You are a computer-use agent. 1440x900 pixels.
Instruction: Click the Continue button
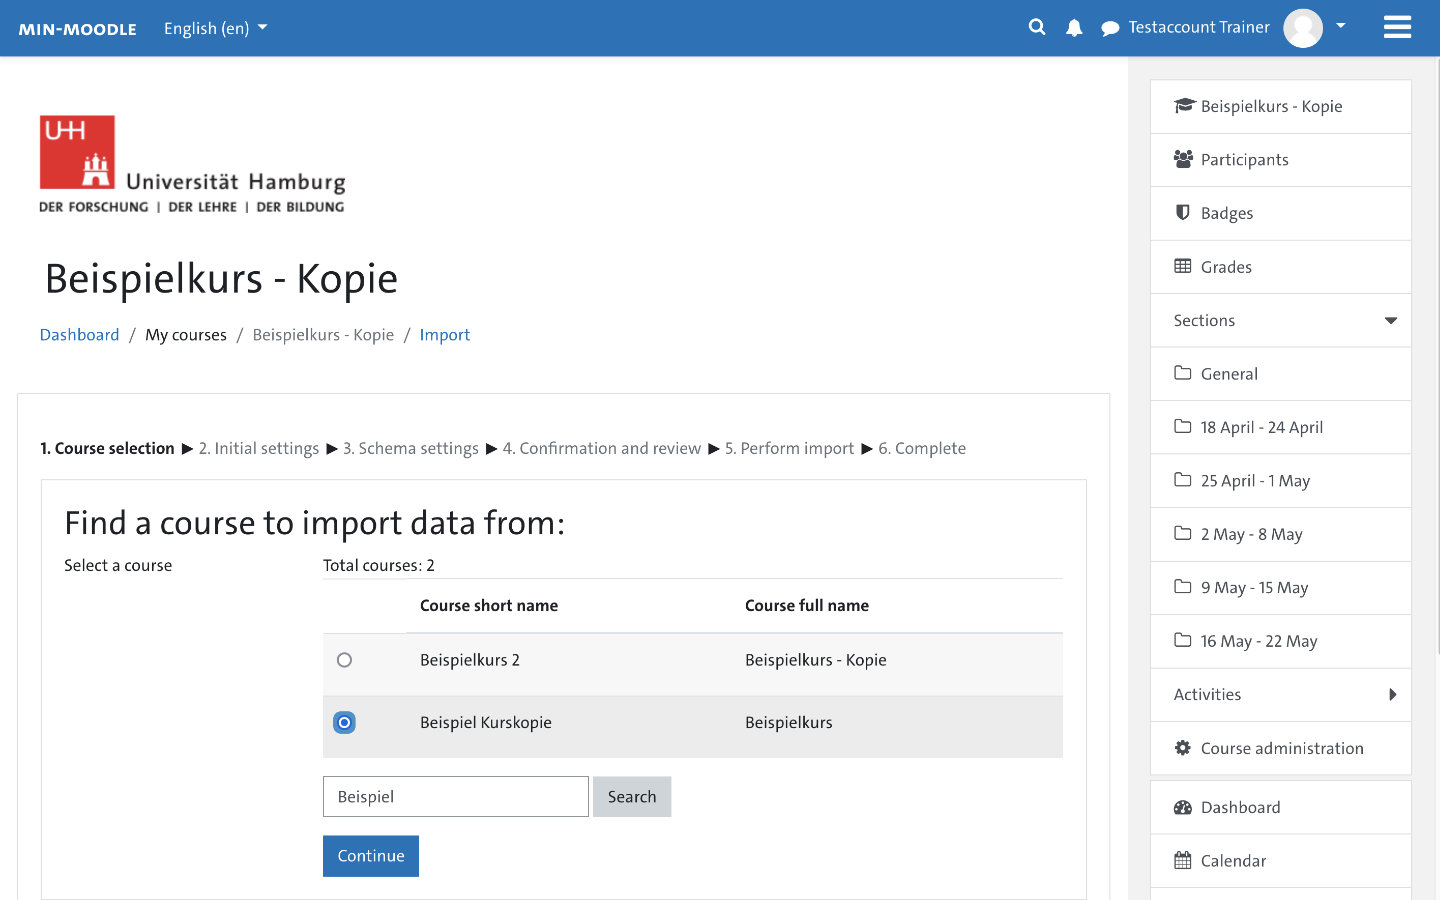point(371,856)
